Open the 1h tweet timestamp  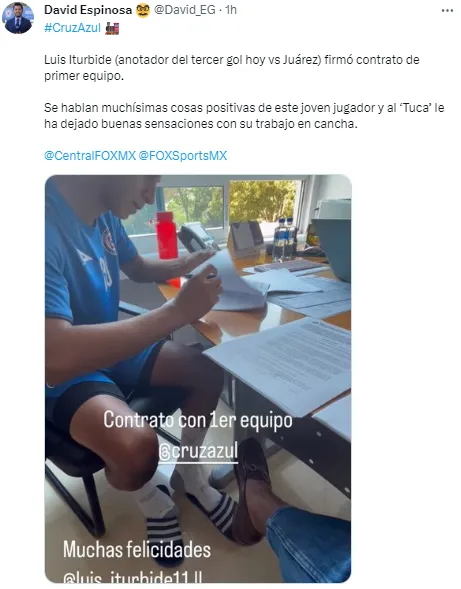[x=231, y=10]
